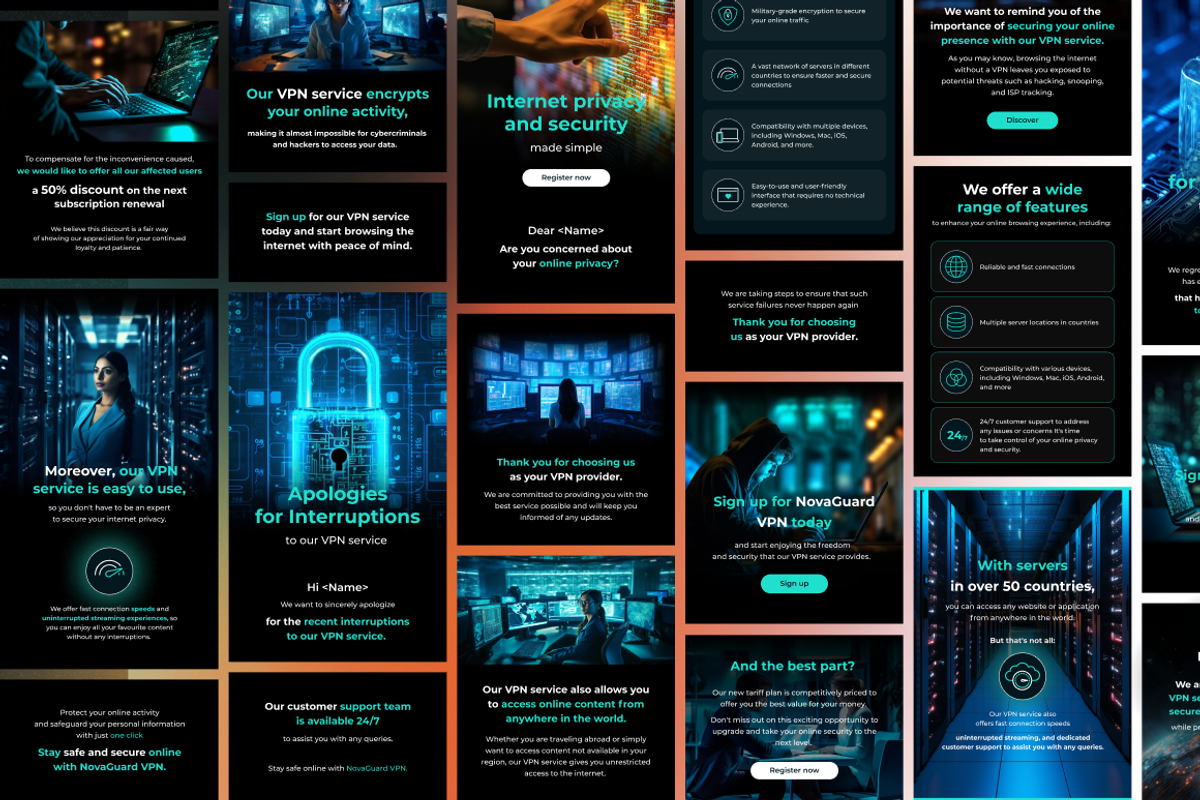Screen dimensions: 1200x800
Task: Follow the 'NovaGuard VPN' link after 'Stay safe online with'
Action: [377, 768]
